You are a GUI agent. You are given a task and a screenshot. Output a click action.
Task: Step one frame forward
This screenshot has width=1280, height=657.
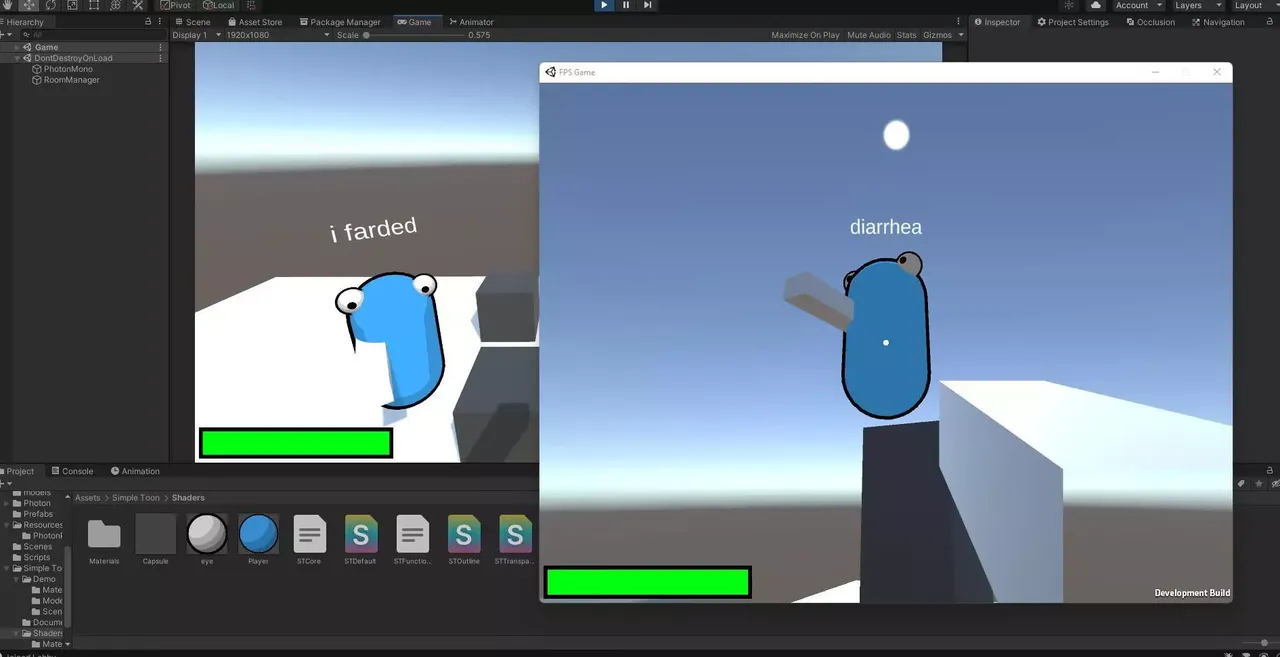[x=648, y=5]
